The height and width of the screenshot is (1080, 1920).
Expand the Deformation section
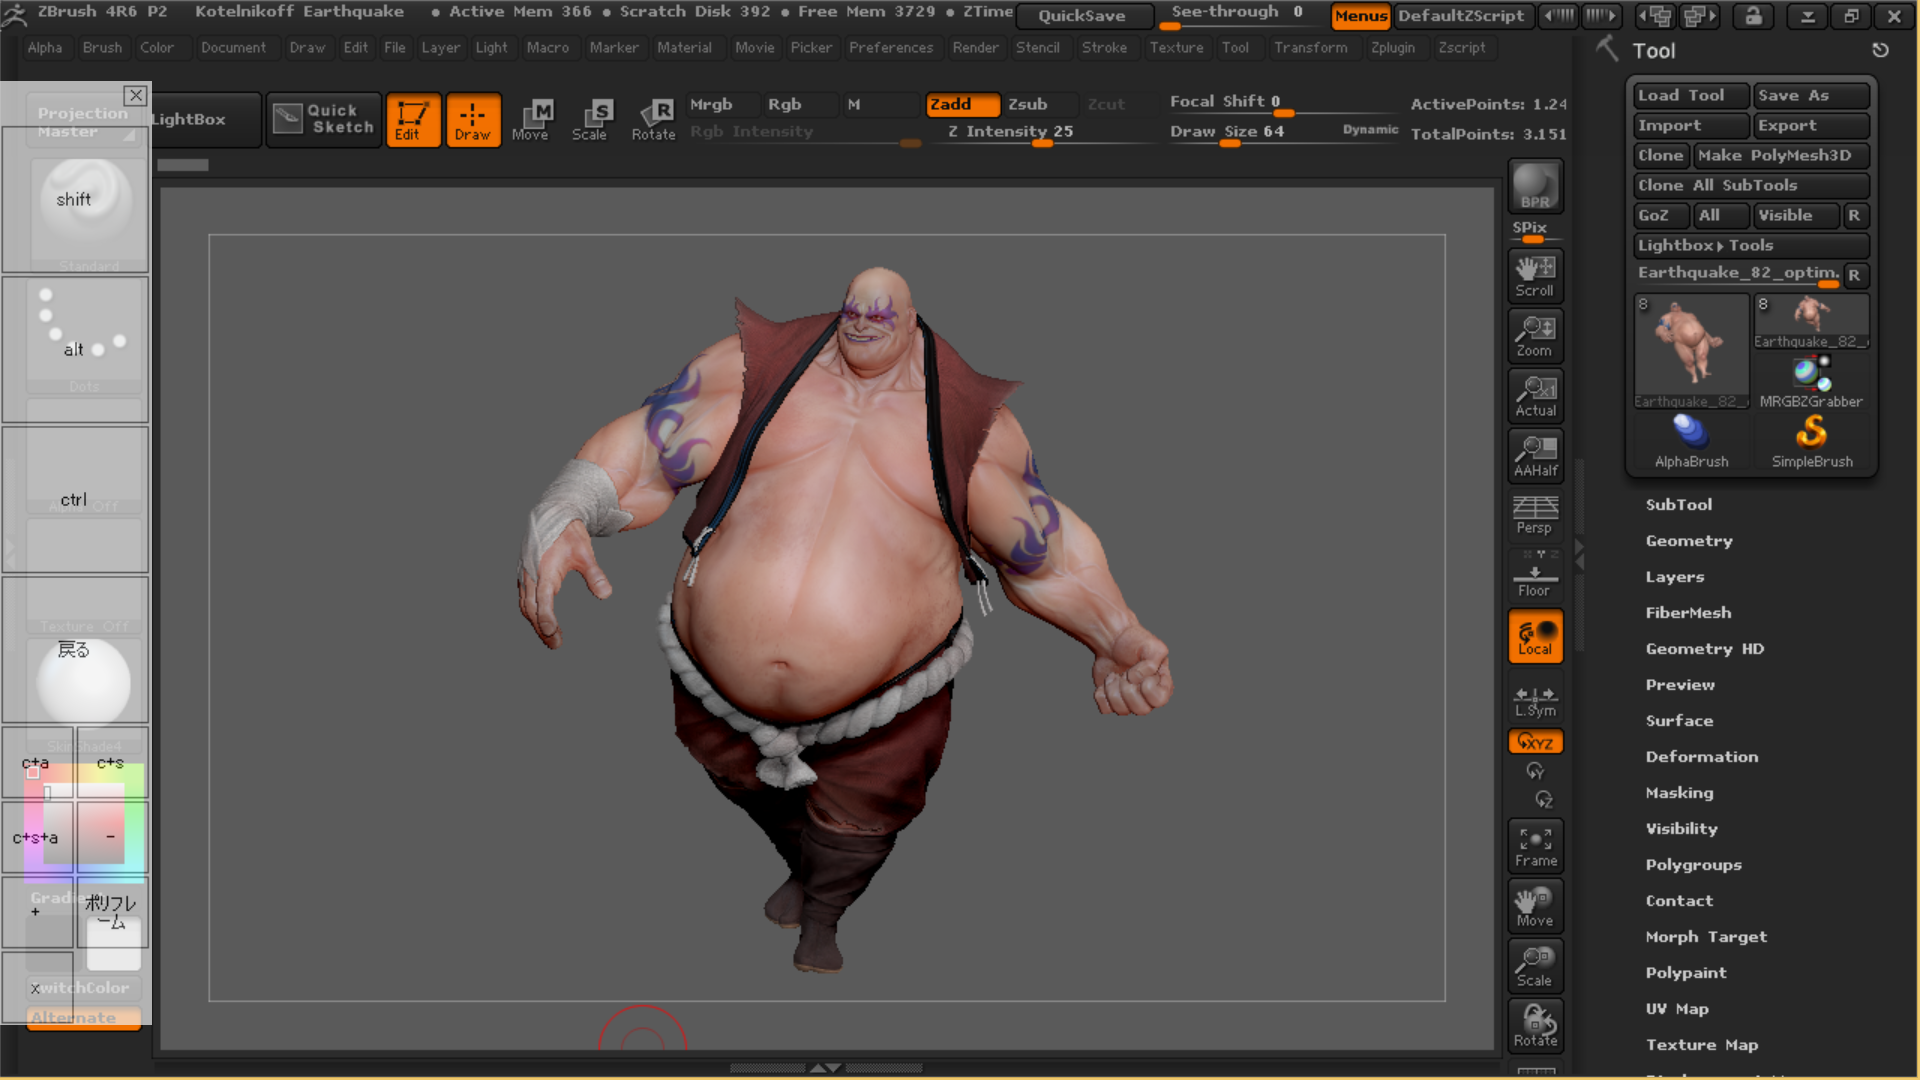pos(1701,757)
